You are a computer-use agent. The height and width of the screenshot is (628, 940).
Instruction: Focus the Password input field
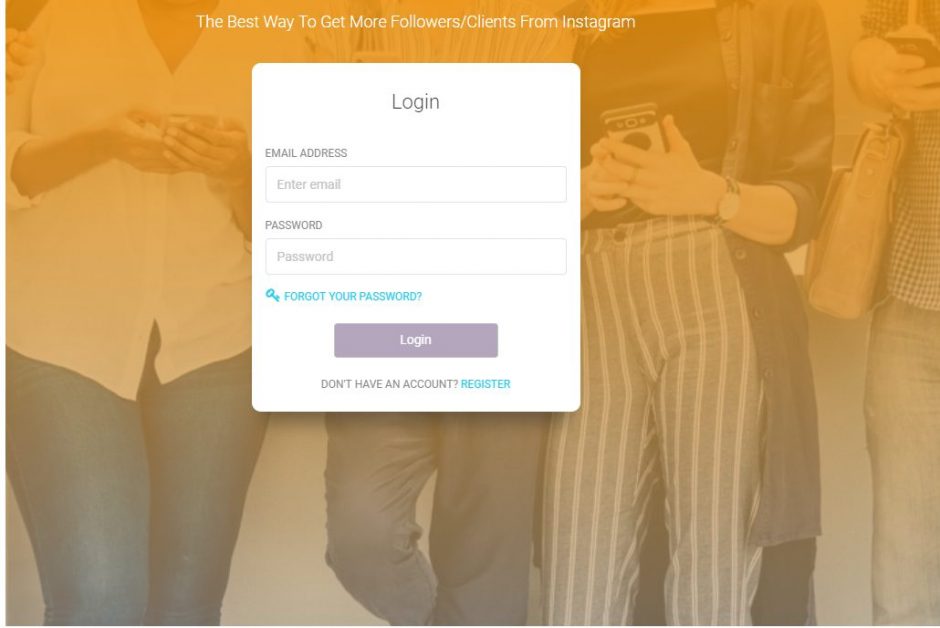415,256
